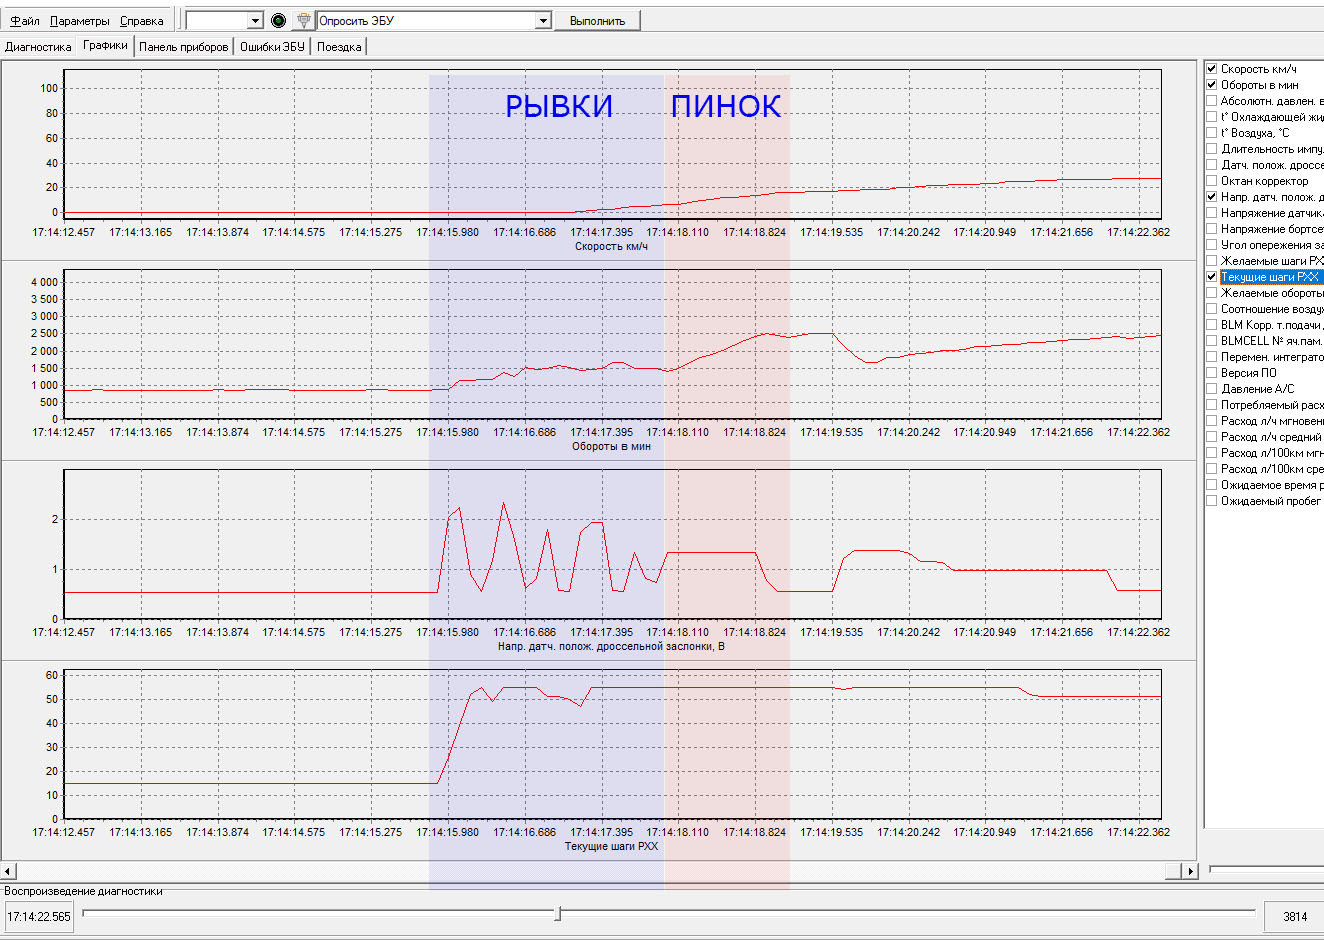The image size is (1324, 940).
Task: Click the 17:14:22.565 playback time field
Action: pyautogui.click(x=39, y=916)
